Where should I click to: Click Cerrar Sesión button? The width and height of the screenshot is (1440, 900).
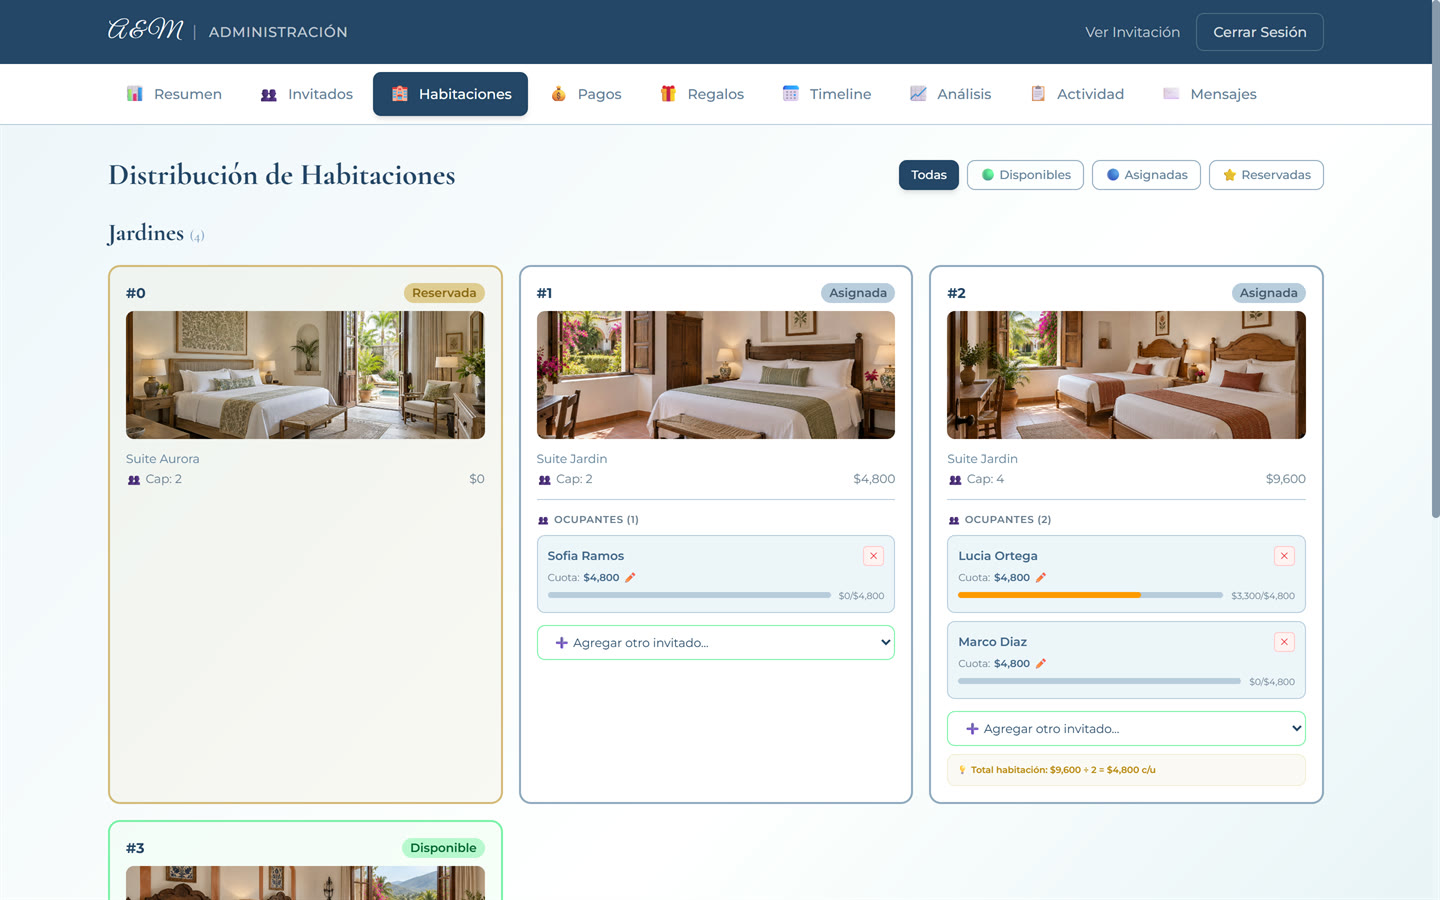coord(1260,32)
